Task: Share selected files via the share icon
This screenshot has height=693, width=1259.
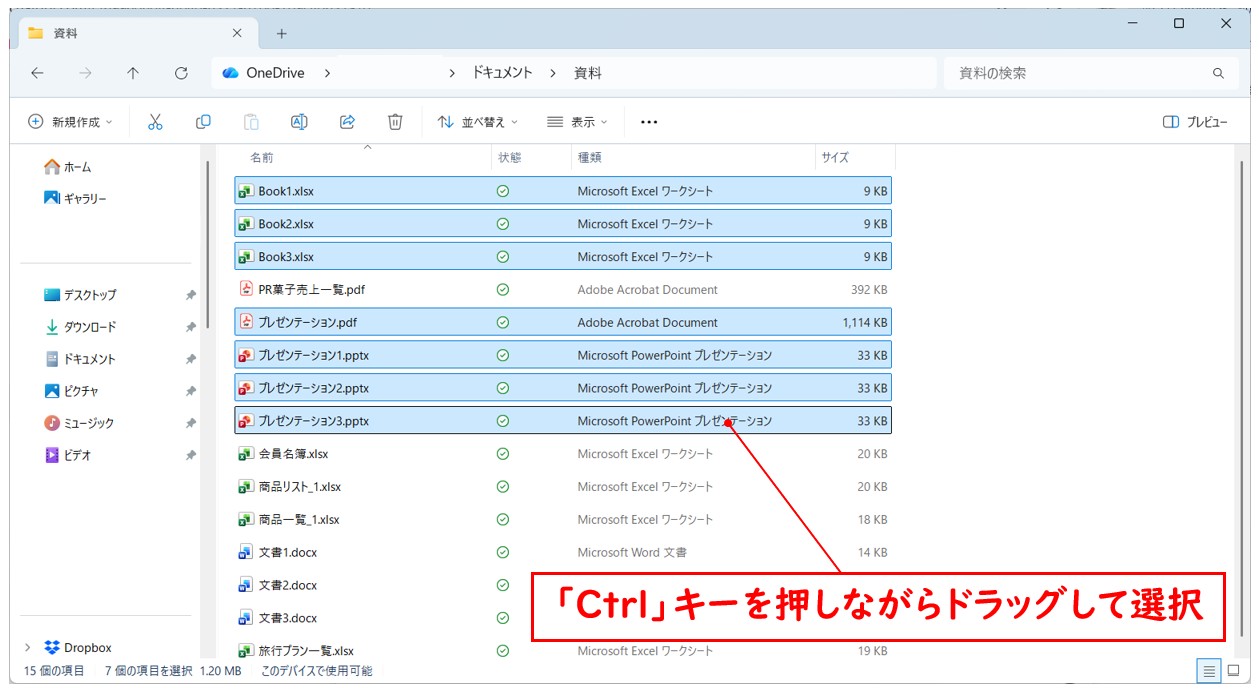Action: (347, 121)
